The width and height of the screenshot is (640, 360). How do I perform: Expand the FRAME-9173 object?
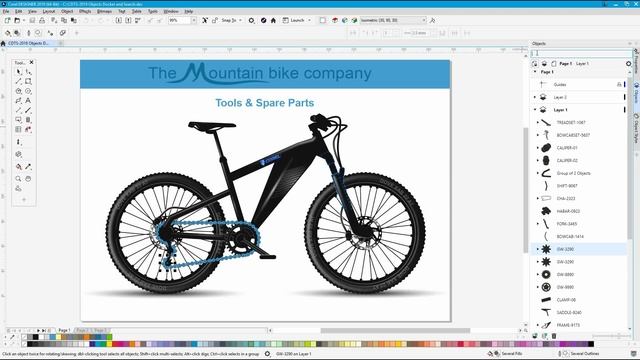[538, 325]
